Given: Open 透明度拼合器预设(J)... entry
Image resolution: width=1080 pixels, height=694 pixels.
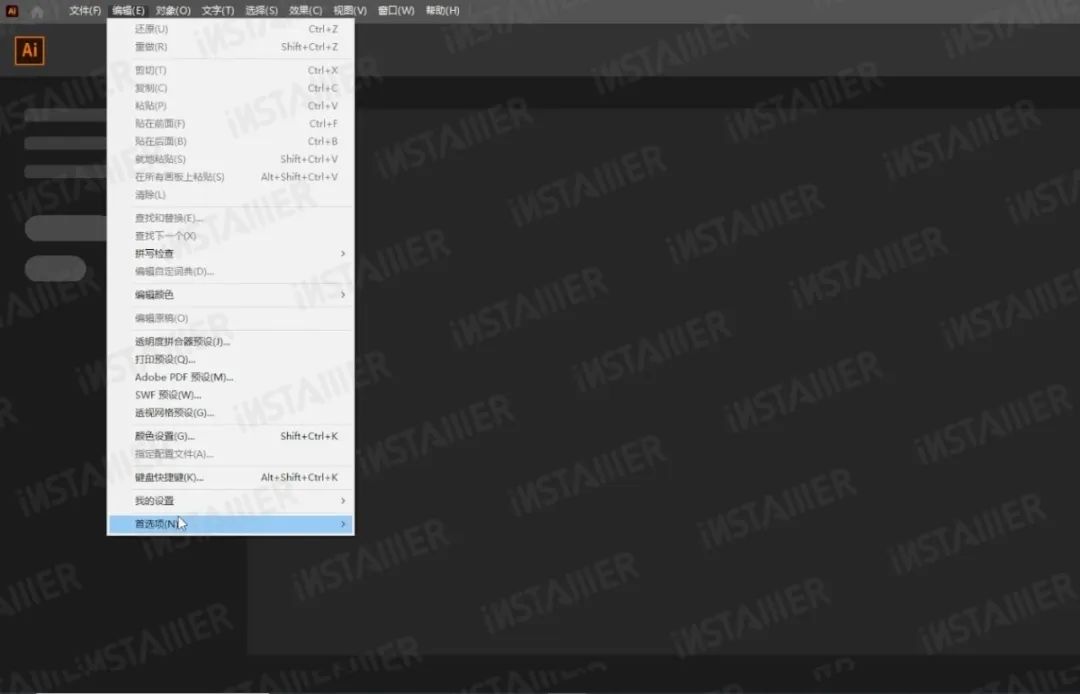Looking at the screenshot, I should click(x=231, y=341).
